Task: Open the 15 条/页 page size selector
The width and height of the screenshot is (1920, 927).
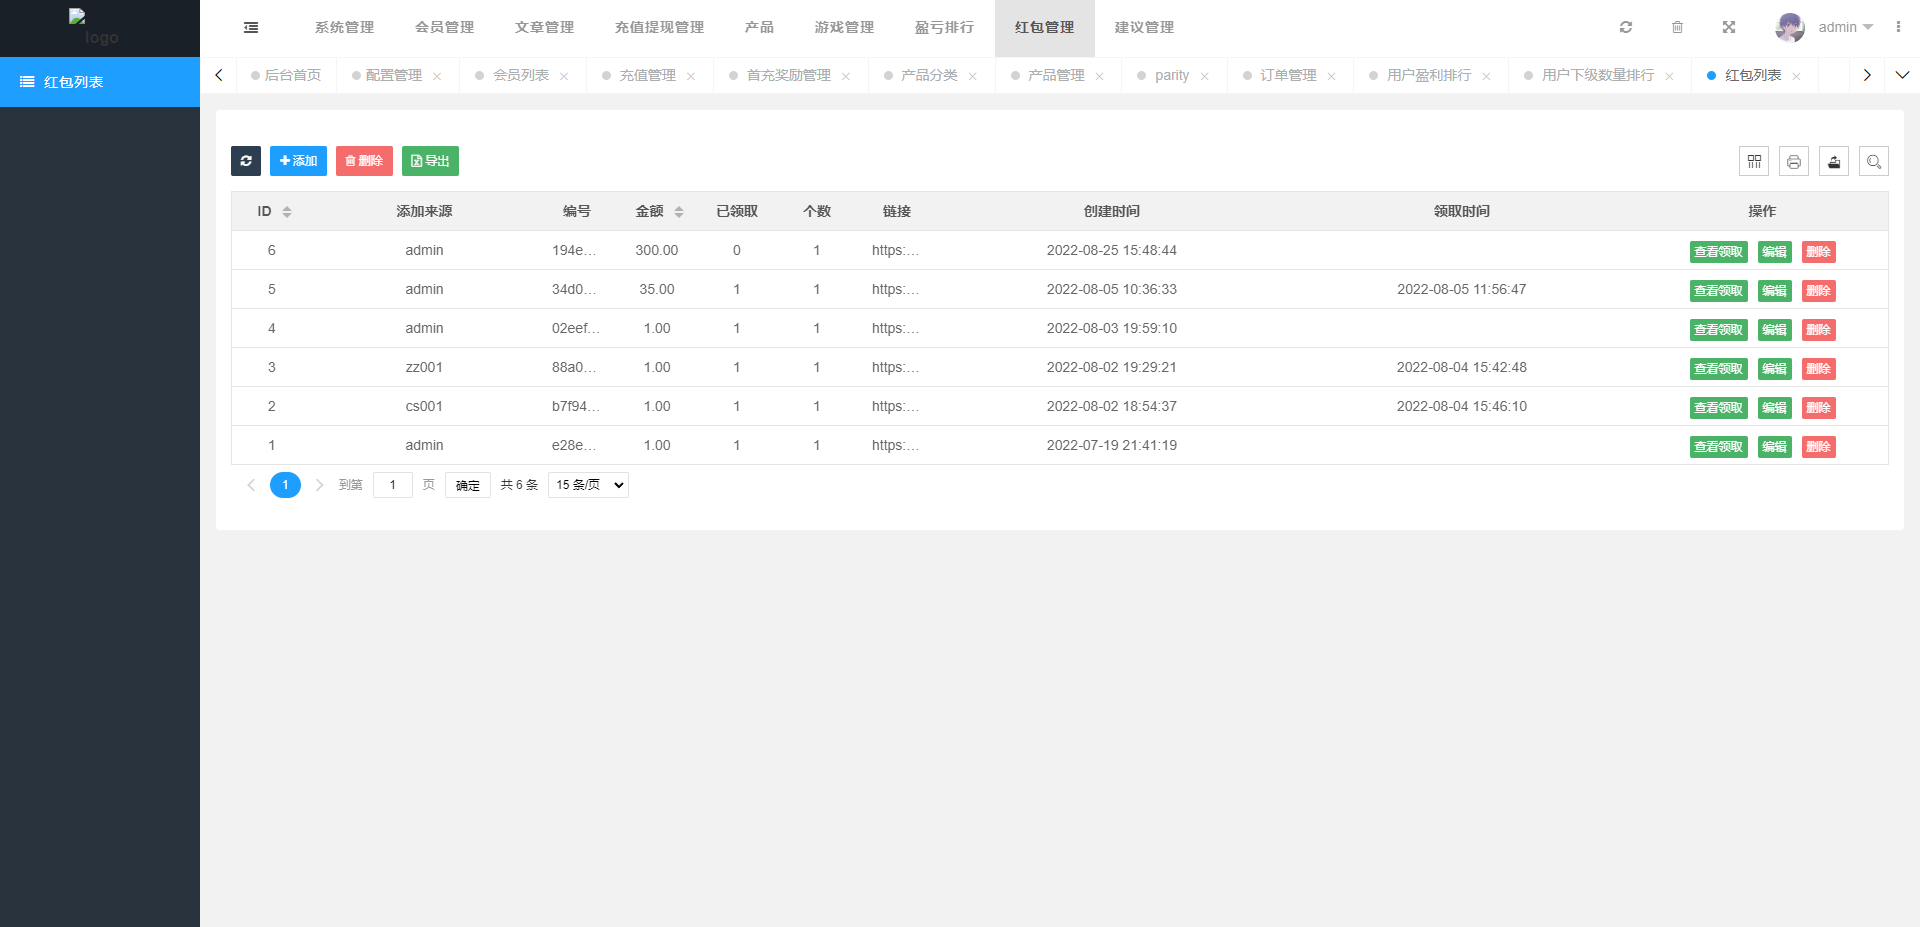Action: pos(587,484)
